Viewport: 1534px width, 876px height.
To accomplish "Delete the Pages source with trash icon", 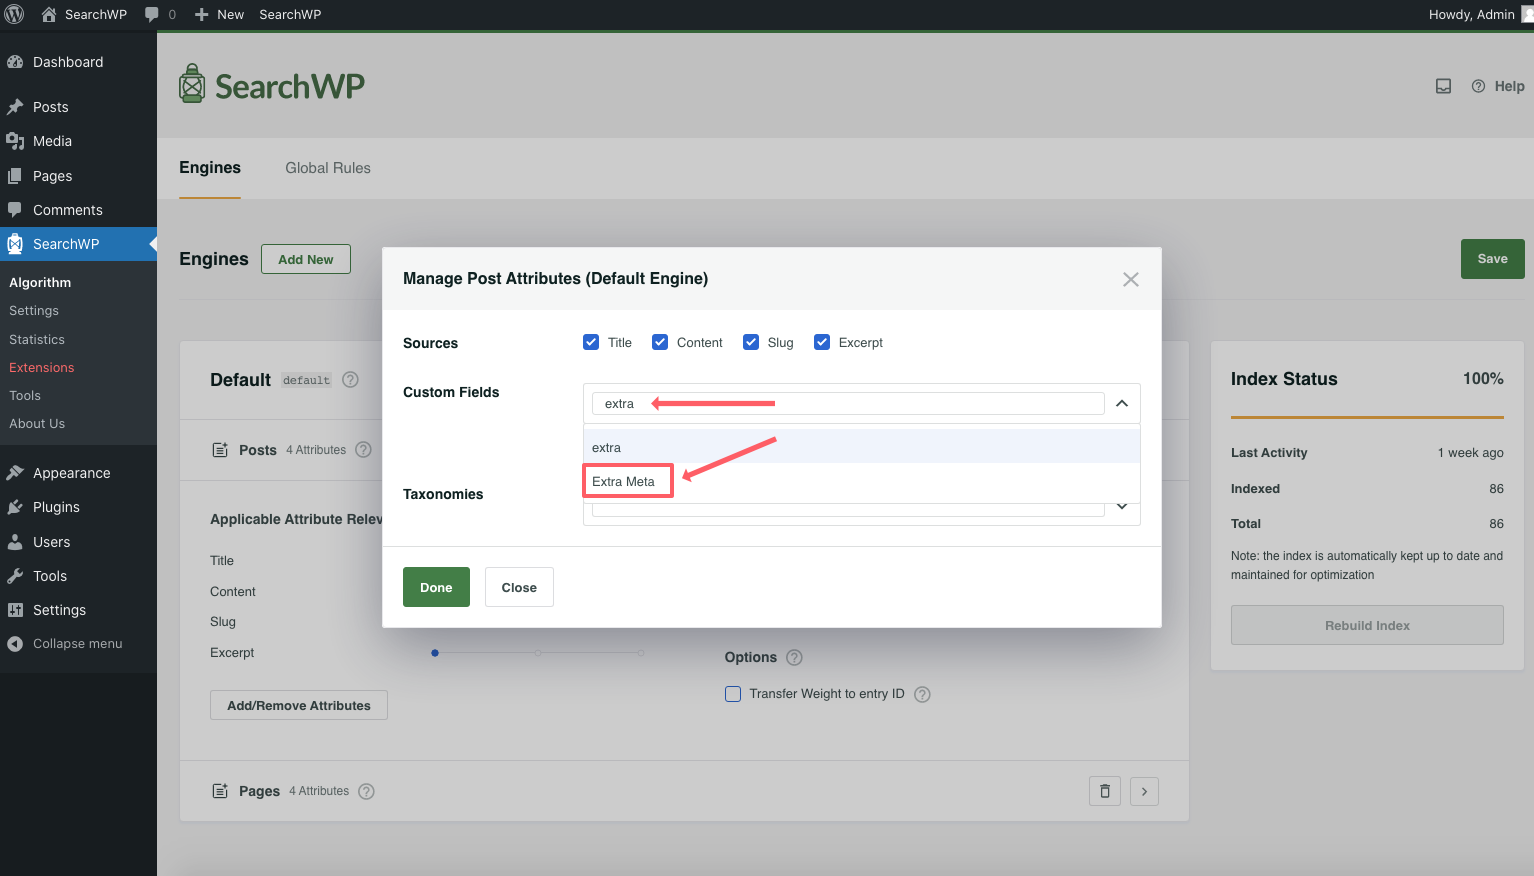I will 1104,791.
